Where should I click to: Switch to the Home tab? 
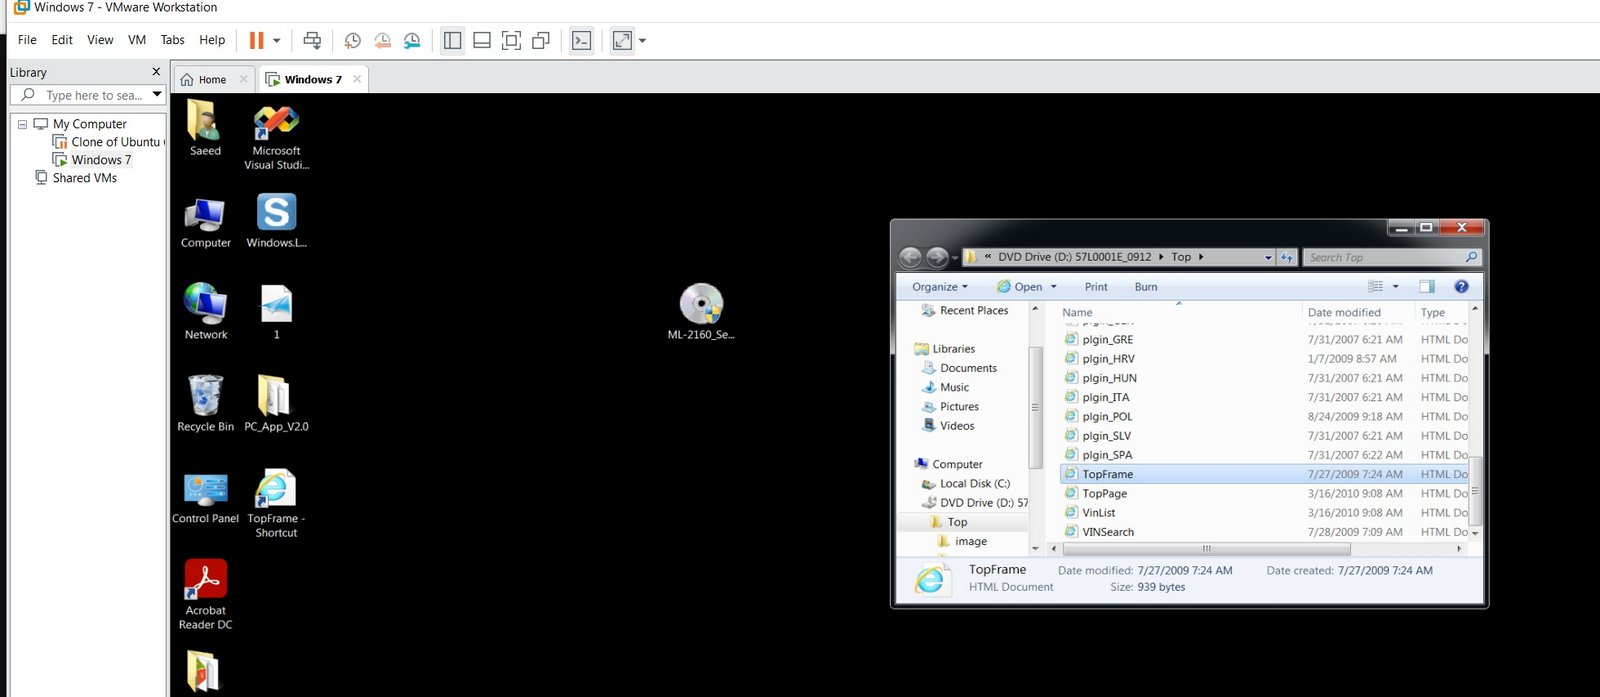pyautogui.click(x=212, y=79)
